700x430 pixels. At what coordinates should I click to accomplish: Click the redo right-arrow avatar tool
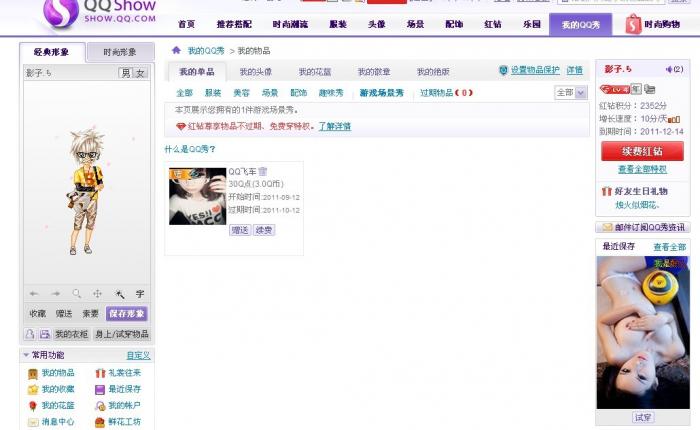[56, 294]
